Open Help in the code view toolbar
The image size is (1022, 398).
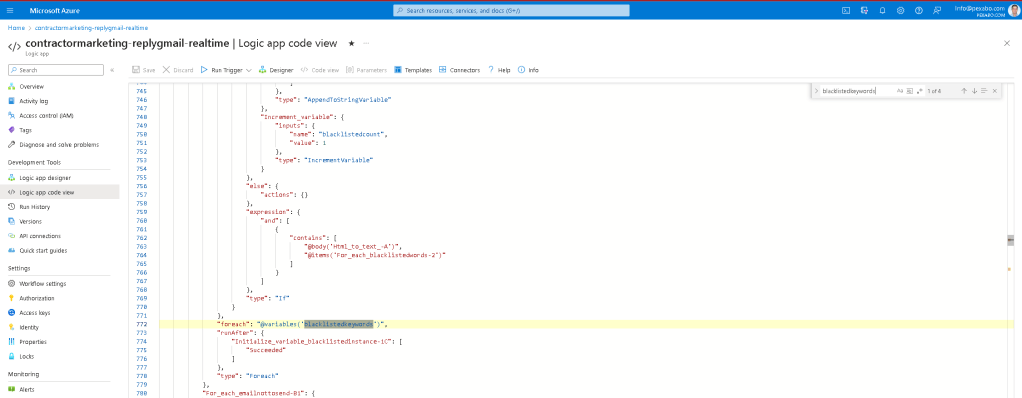[499, 70]
